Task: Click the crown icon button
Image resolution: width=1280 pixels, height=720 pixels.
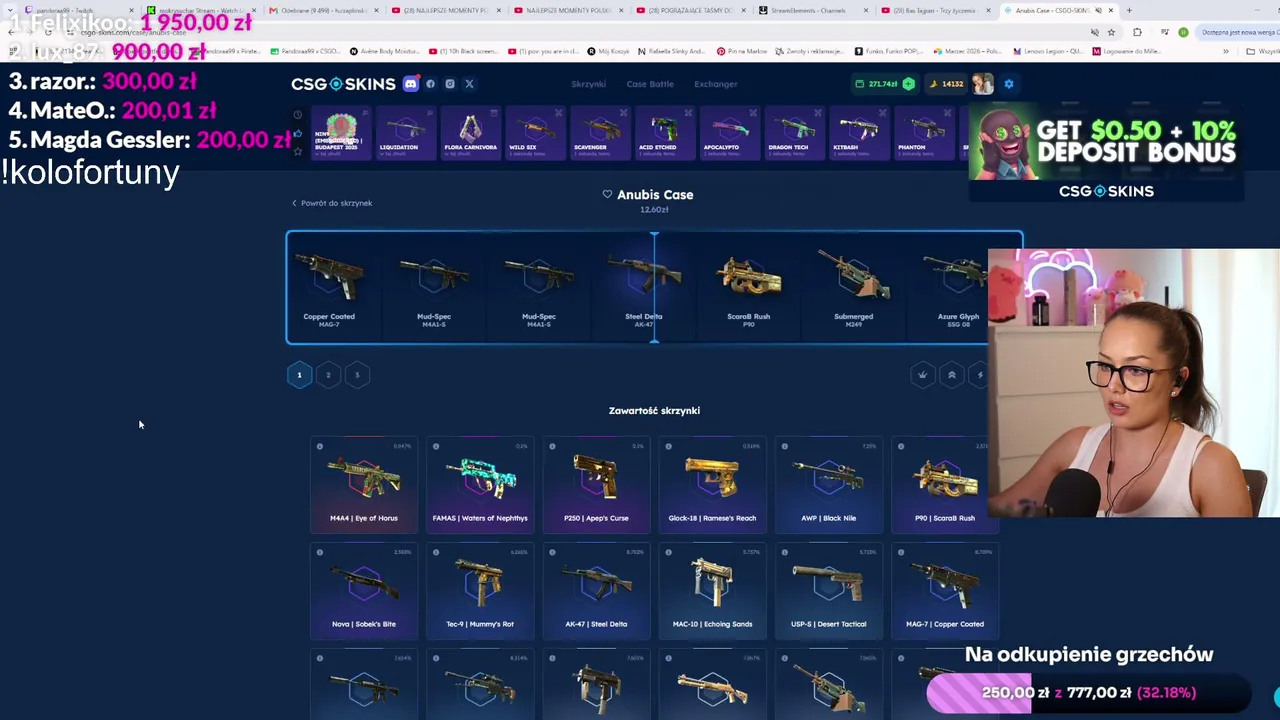Action: [922, 375]
